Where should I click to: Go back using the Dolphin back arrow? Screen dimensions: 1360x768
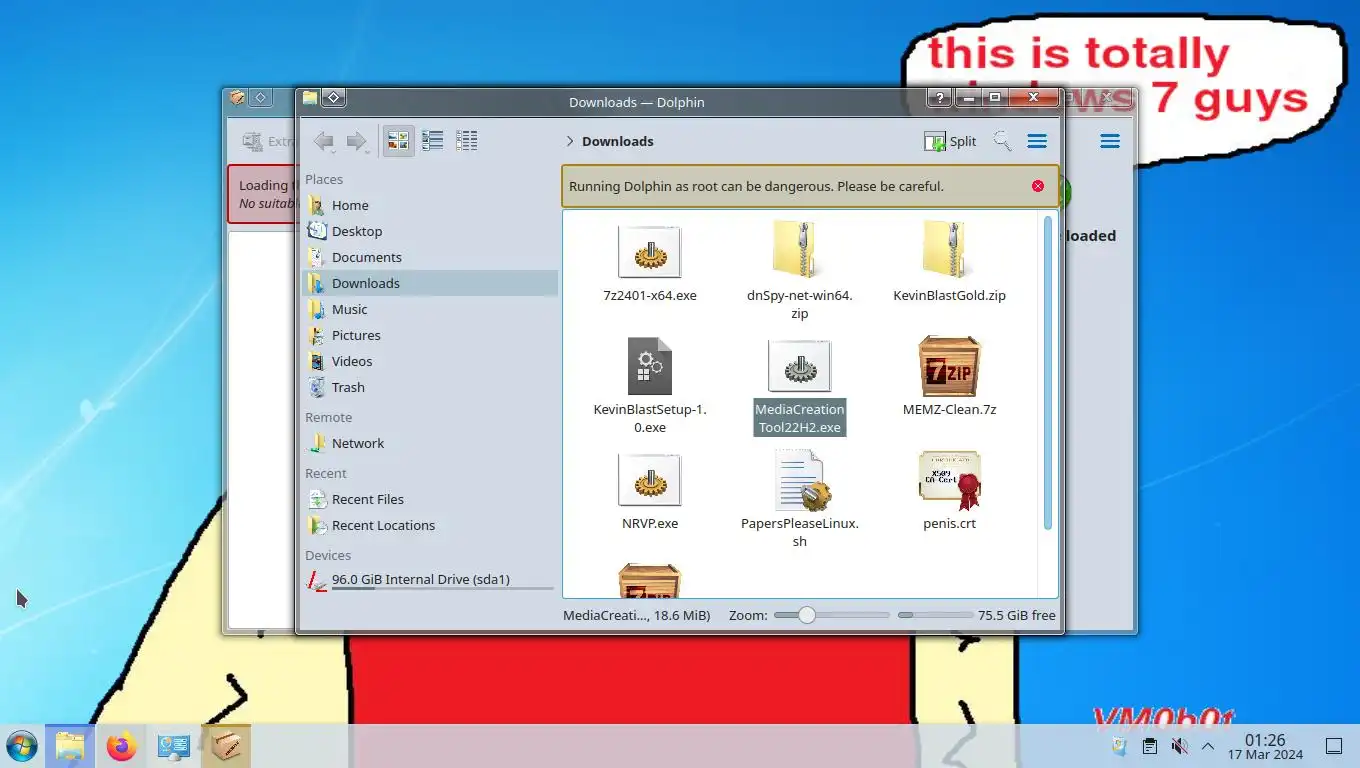pos(323,141)
